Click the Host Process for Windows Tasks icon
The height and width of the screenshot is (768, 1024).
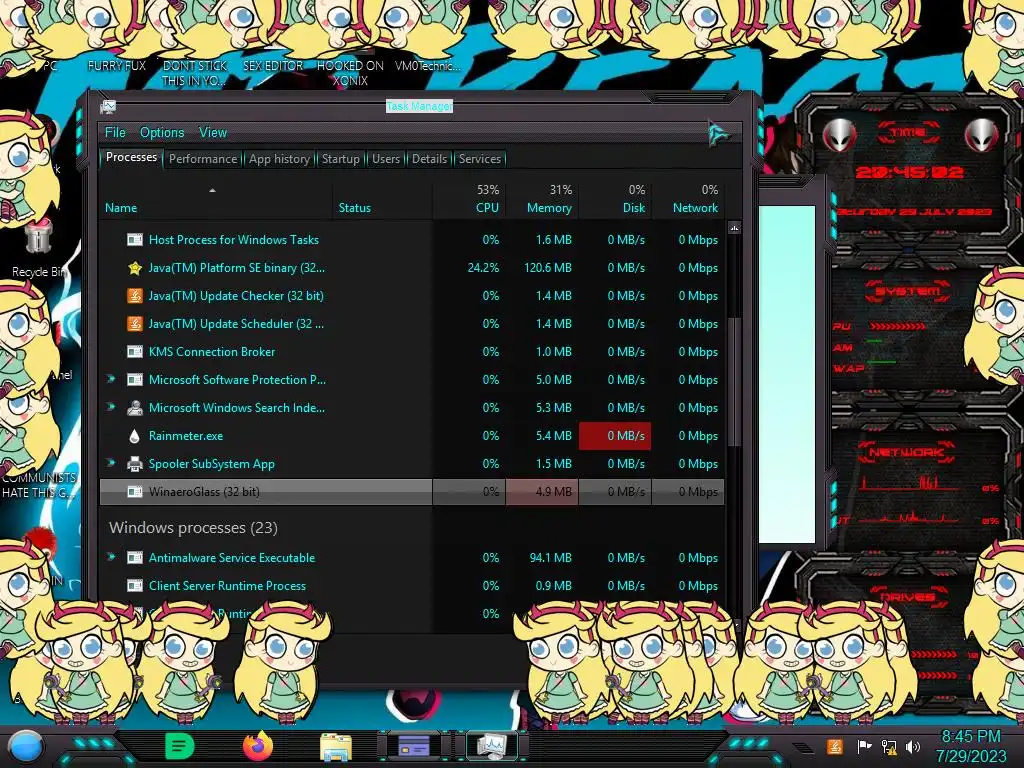point(135,240)
